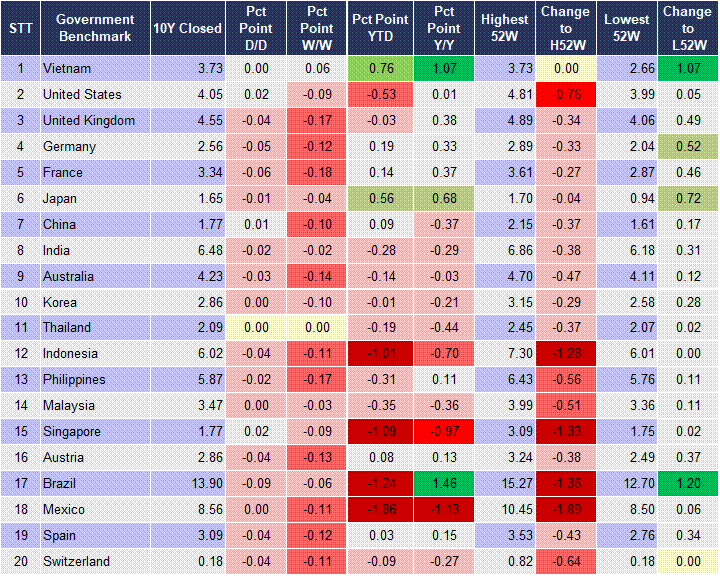Select Vietnam's green 0.76 YTD cell
This screenshot has height=576, width=720.
pyautogui.click(x=380, y=69)
